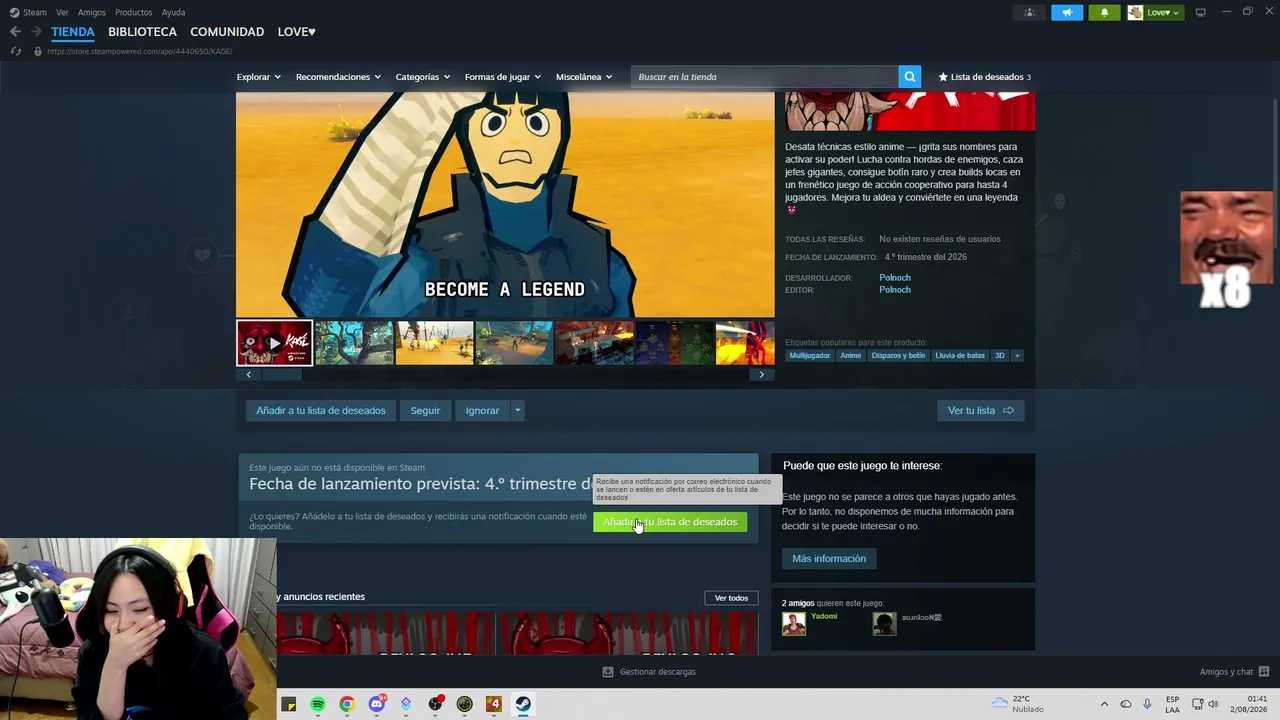This screenshot has width=1280, height=720.
Task: Click the Steam logo menu
Action: (x=28, y=12)
